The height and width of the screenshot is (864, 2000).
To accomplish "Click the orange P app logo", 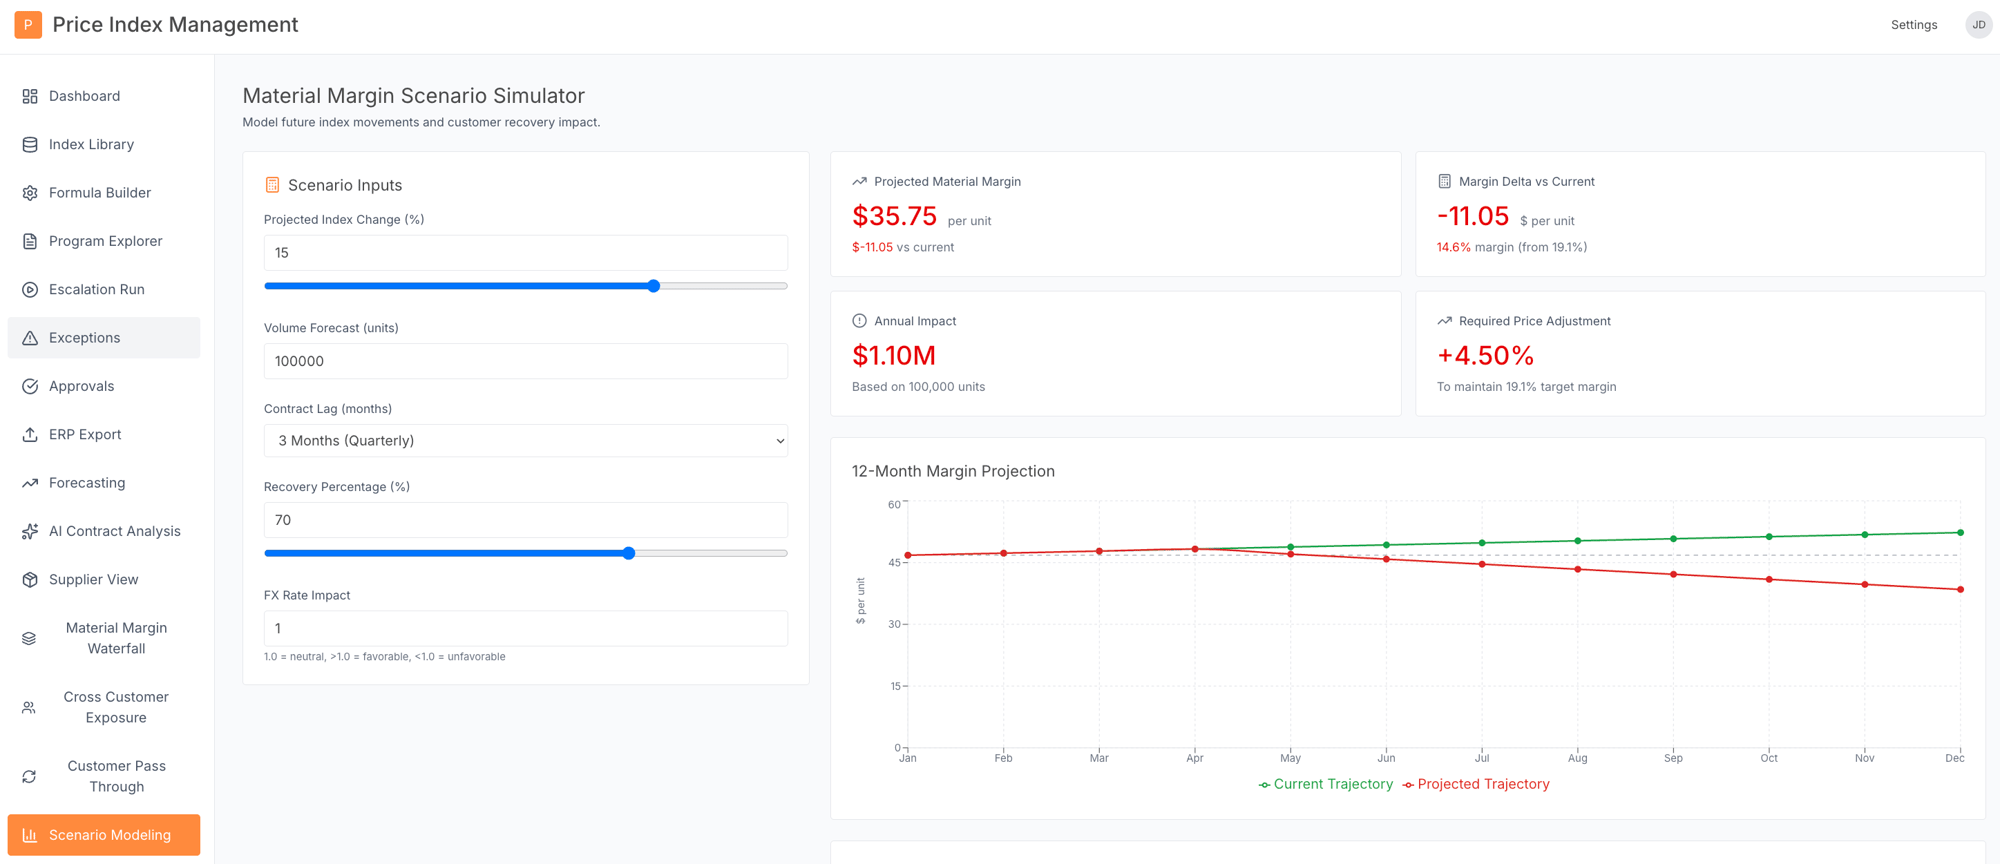I will 28,25.
